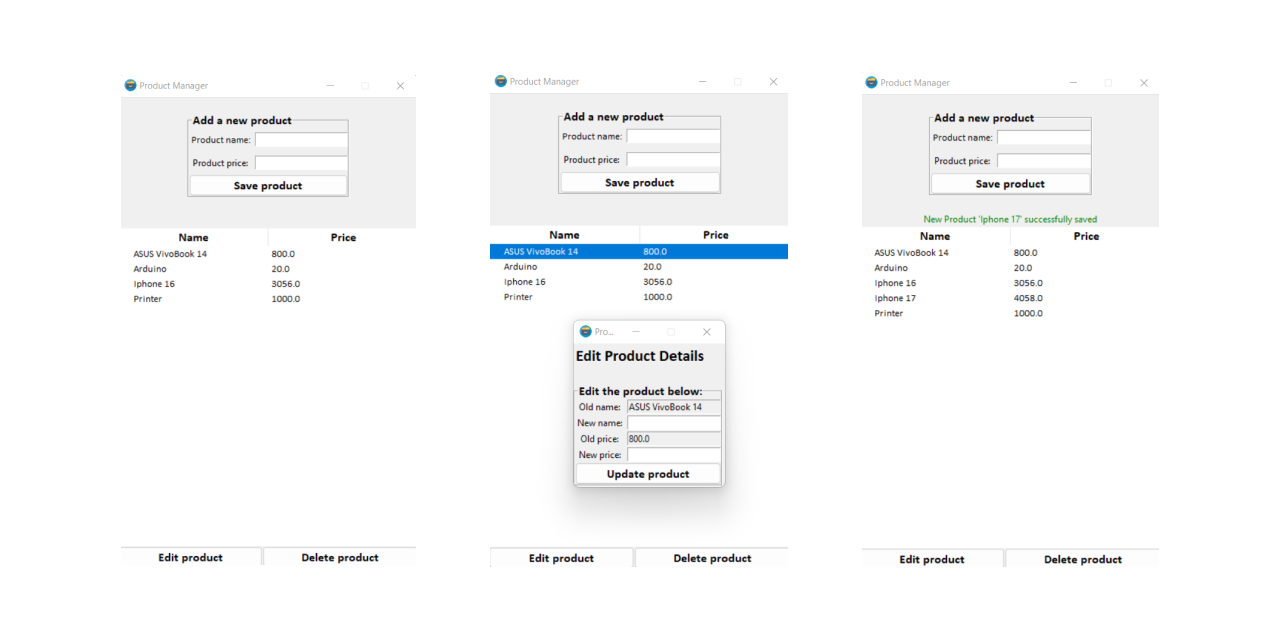Viewport: 1280px width, 640px height.
Task: Click the Product Manager icon in right window
Action: (871, 82)
